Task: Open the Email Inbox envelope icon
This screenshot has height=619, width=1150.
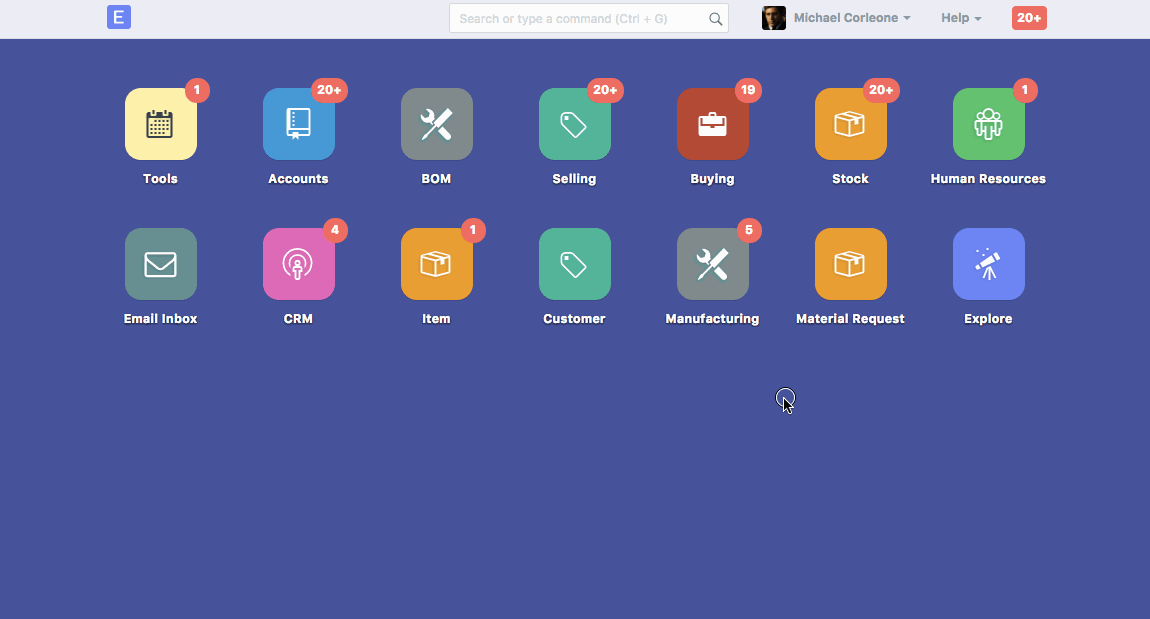Action: pos(161,264)
